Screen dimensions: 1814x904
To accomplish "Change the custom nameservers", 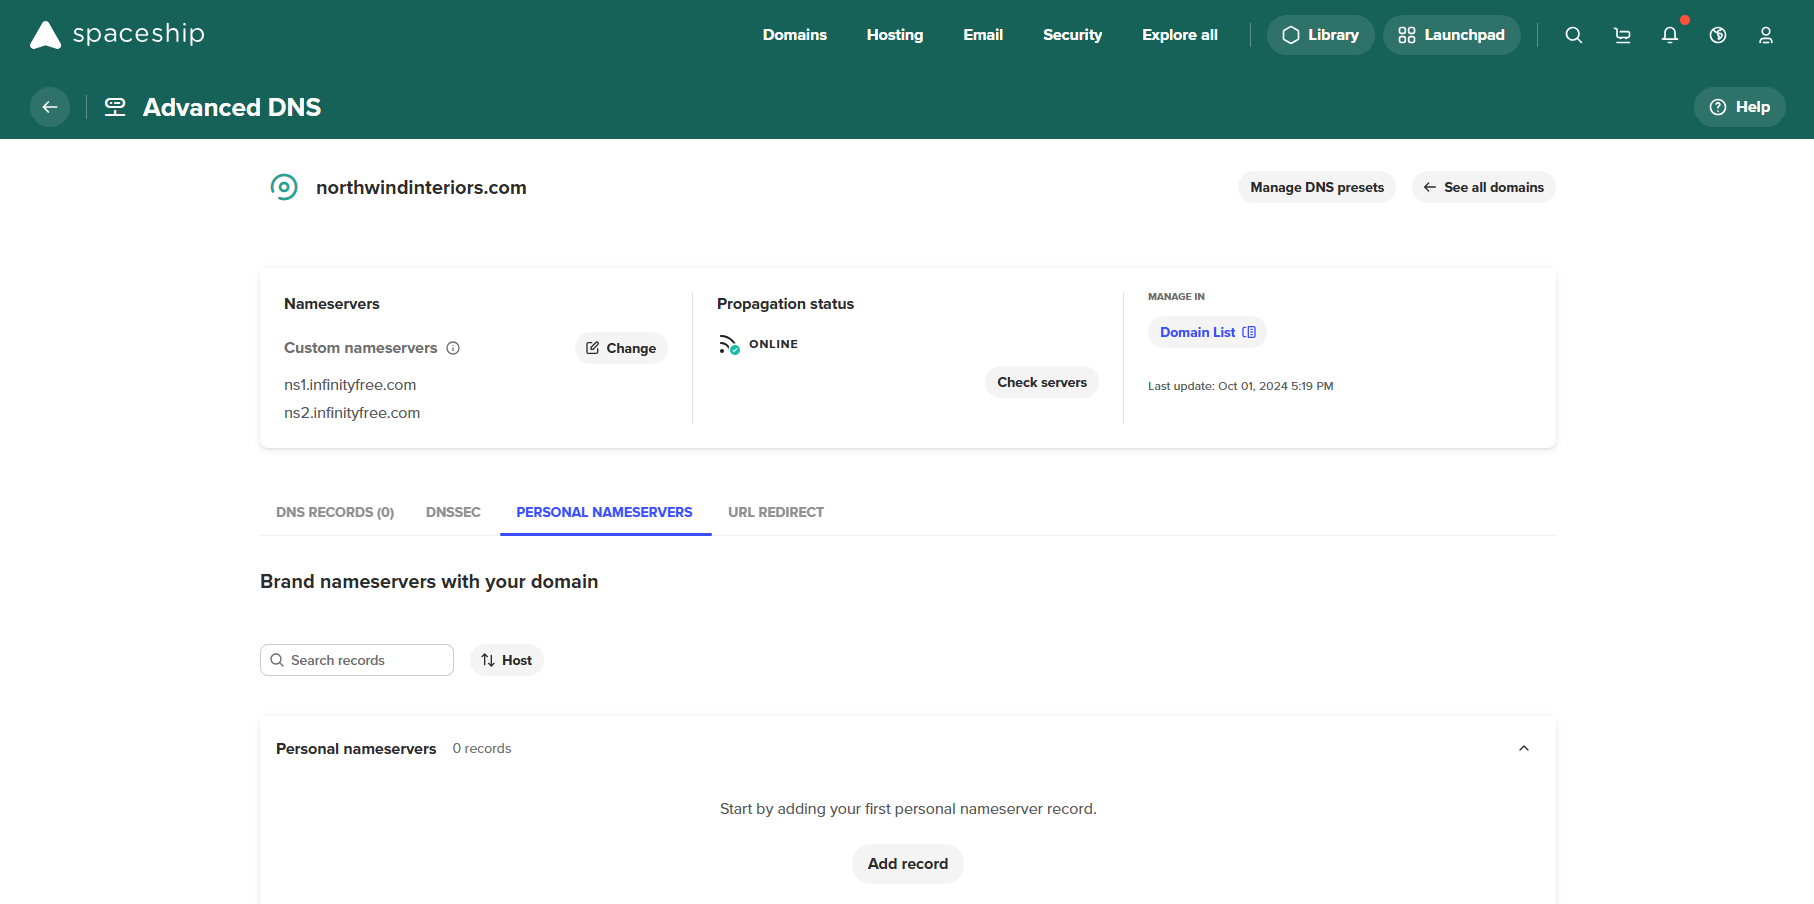I will (621, 348).
